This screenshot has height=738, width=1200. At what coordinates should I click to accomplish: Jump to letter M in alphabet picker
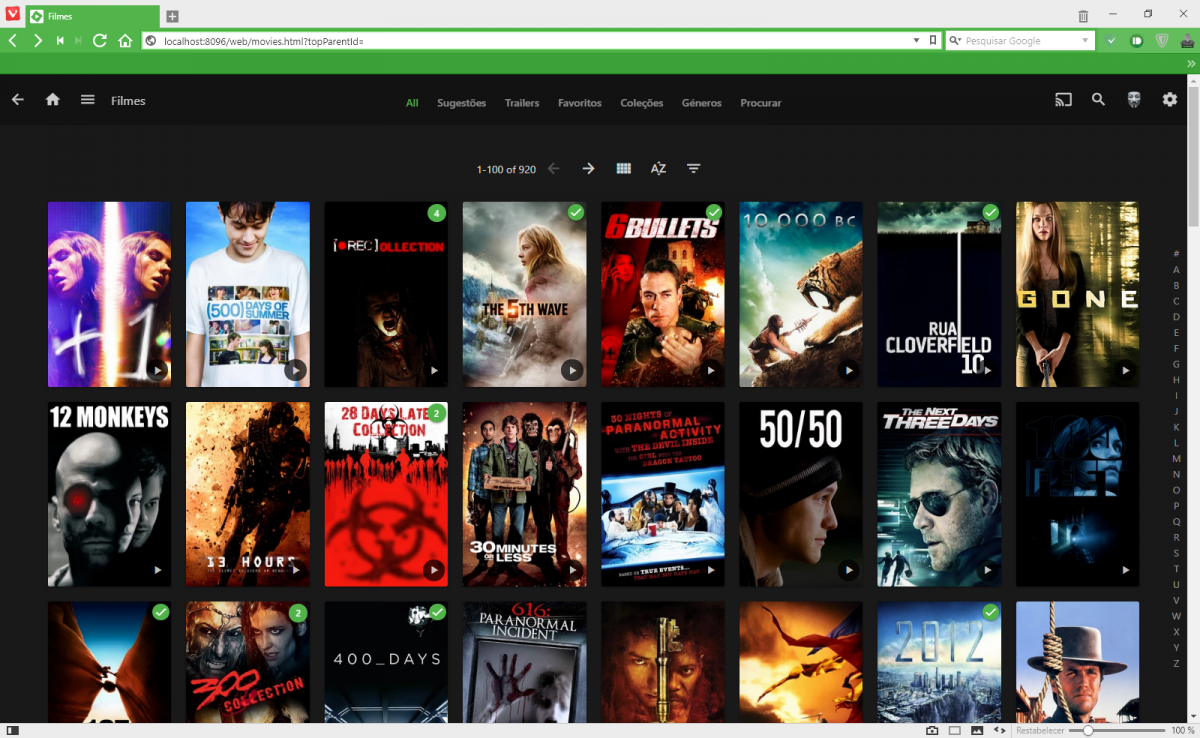click(x=1176, y=458)
